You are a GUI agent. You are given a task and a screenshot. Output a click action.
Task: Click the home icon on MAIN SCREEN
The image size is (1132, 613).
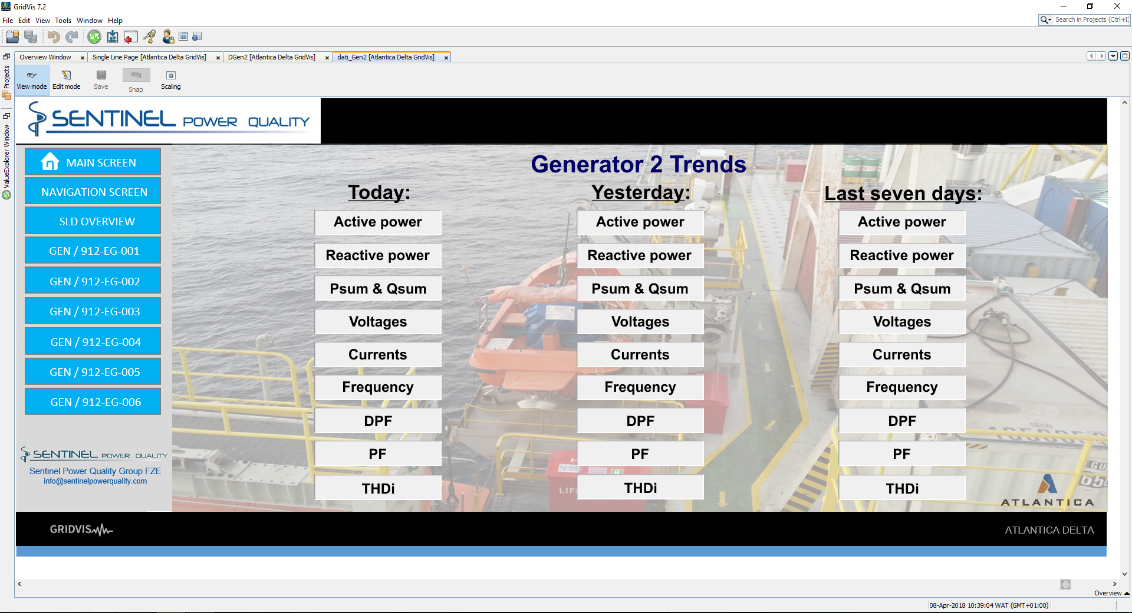pyautogui.click(x=50, y=162)
